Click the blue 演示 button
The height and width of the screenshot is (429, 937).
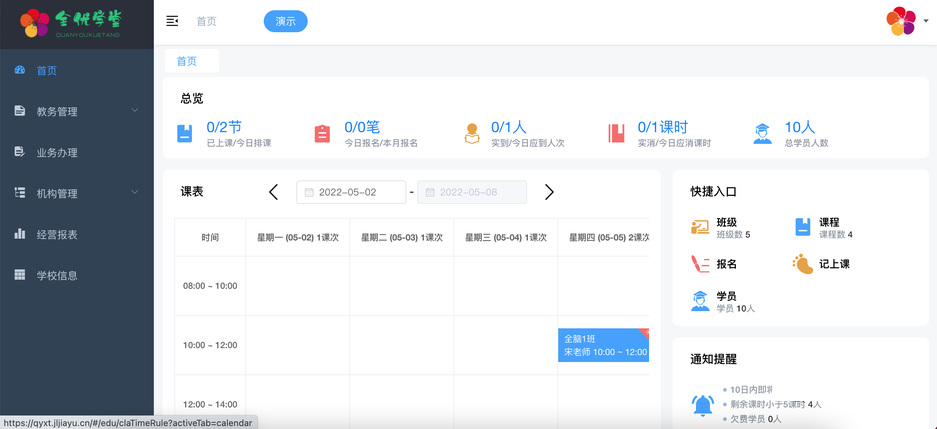point(285,21)
